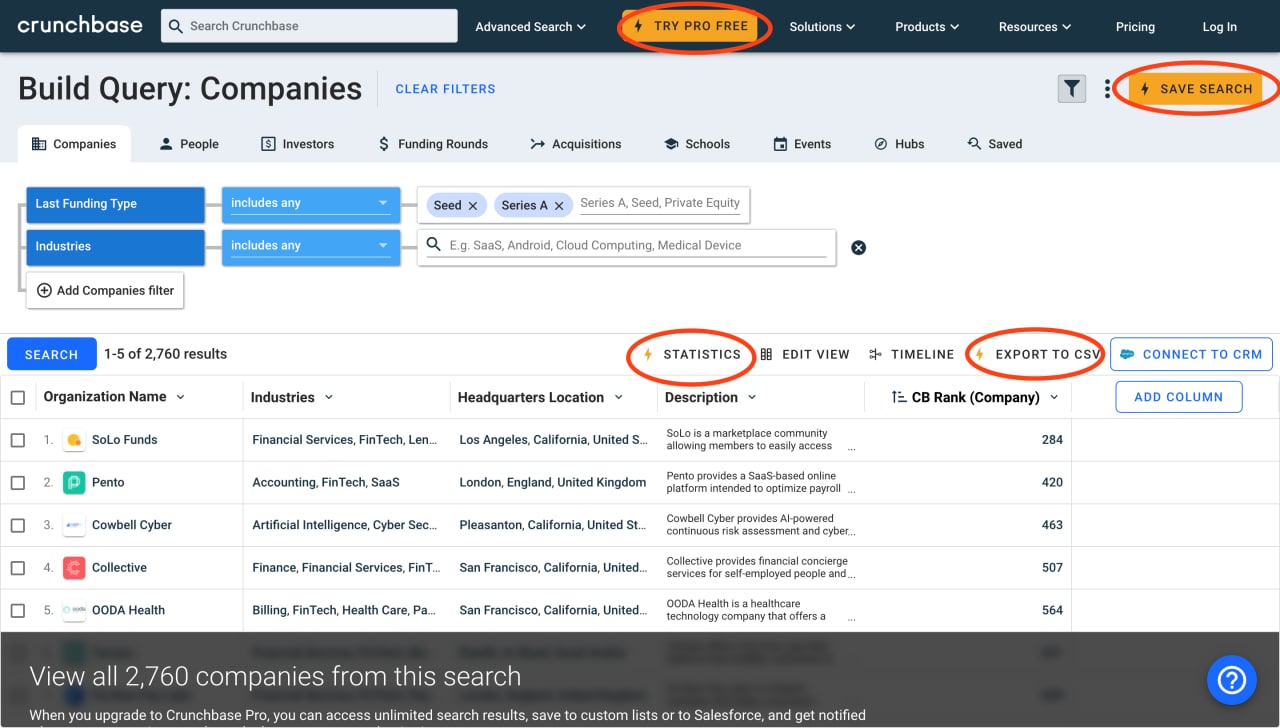This screenshot has height=728, width=1280.
Task: Switch to the Companies tab
Action: pyautogui.click(x=74, y=144)
